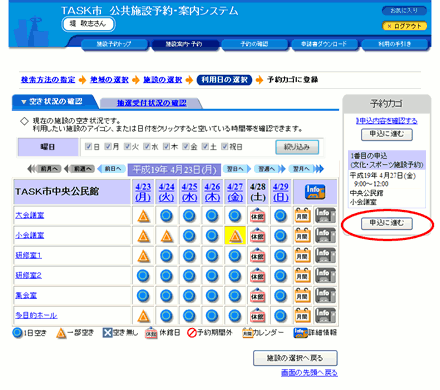Image resolution: width=440 pixels, height=390 pixels.
Task: Click the お気に入り favorites button
Action: [x=404, y=11]
